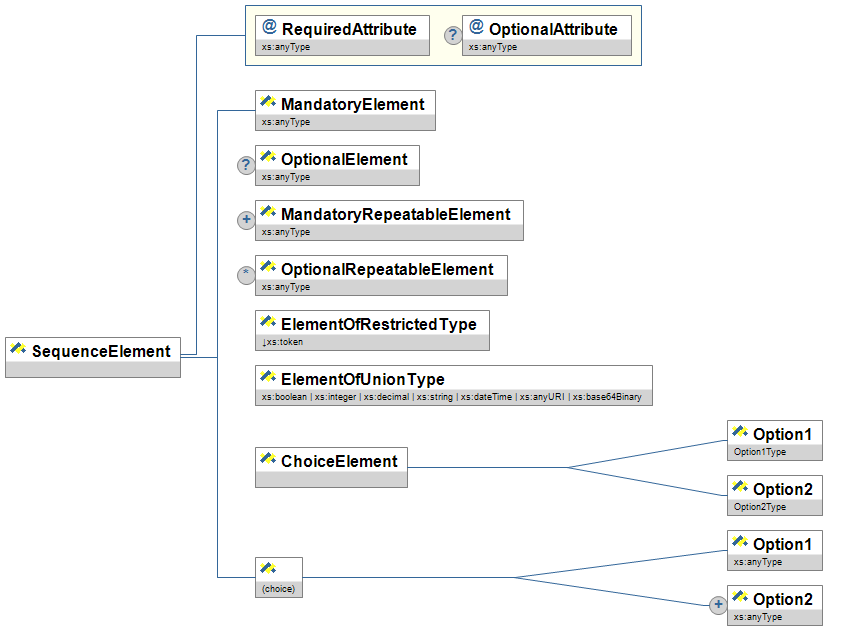
Task: Select the OptionalRepeatableElement label
Action: [x=387, y=269]
